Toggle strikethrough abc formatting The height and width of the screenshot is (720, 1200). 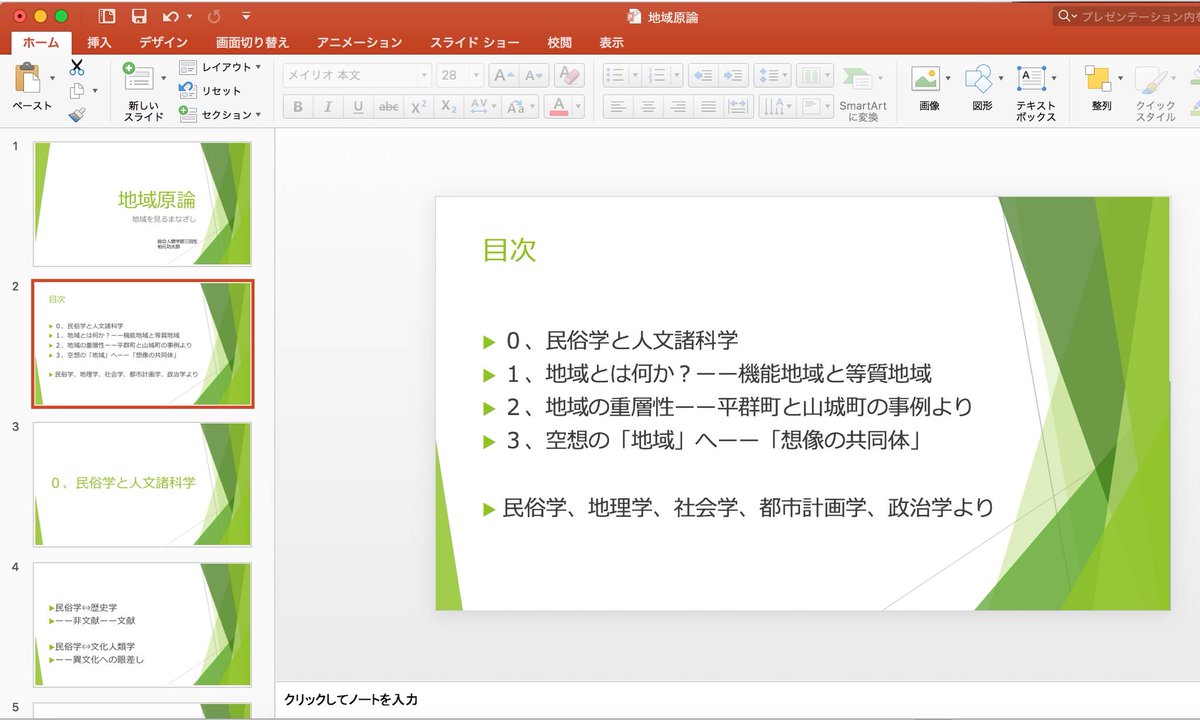[389, 106]
